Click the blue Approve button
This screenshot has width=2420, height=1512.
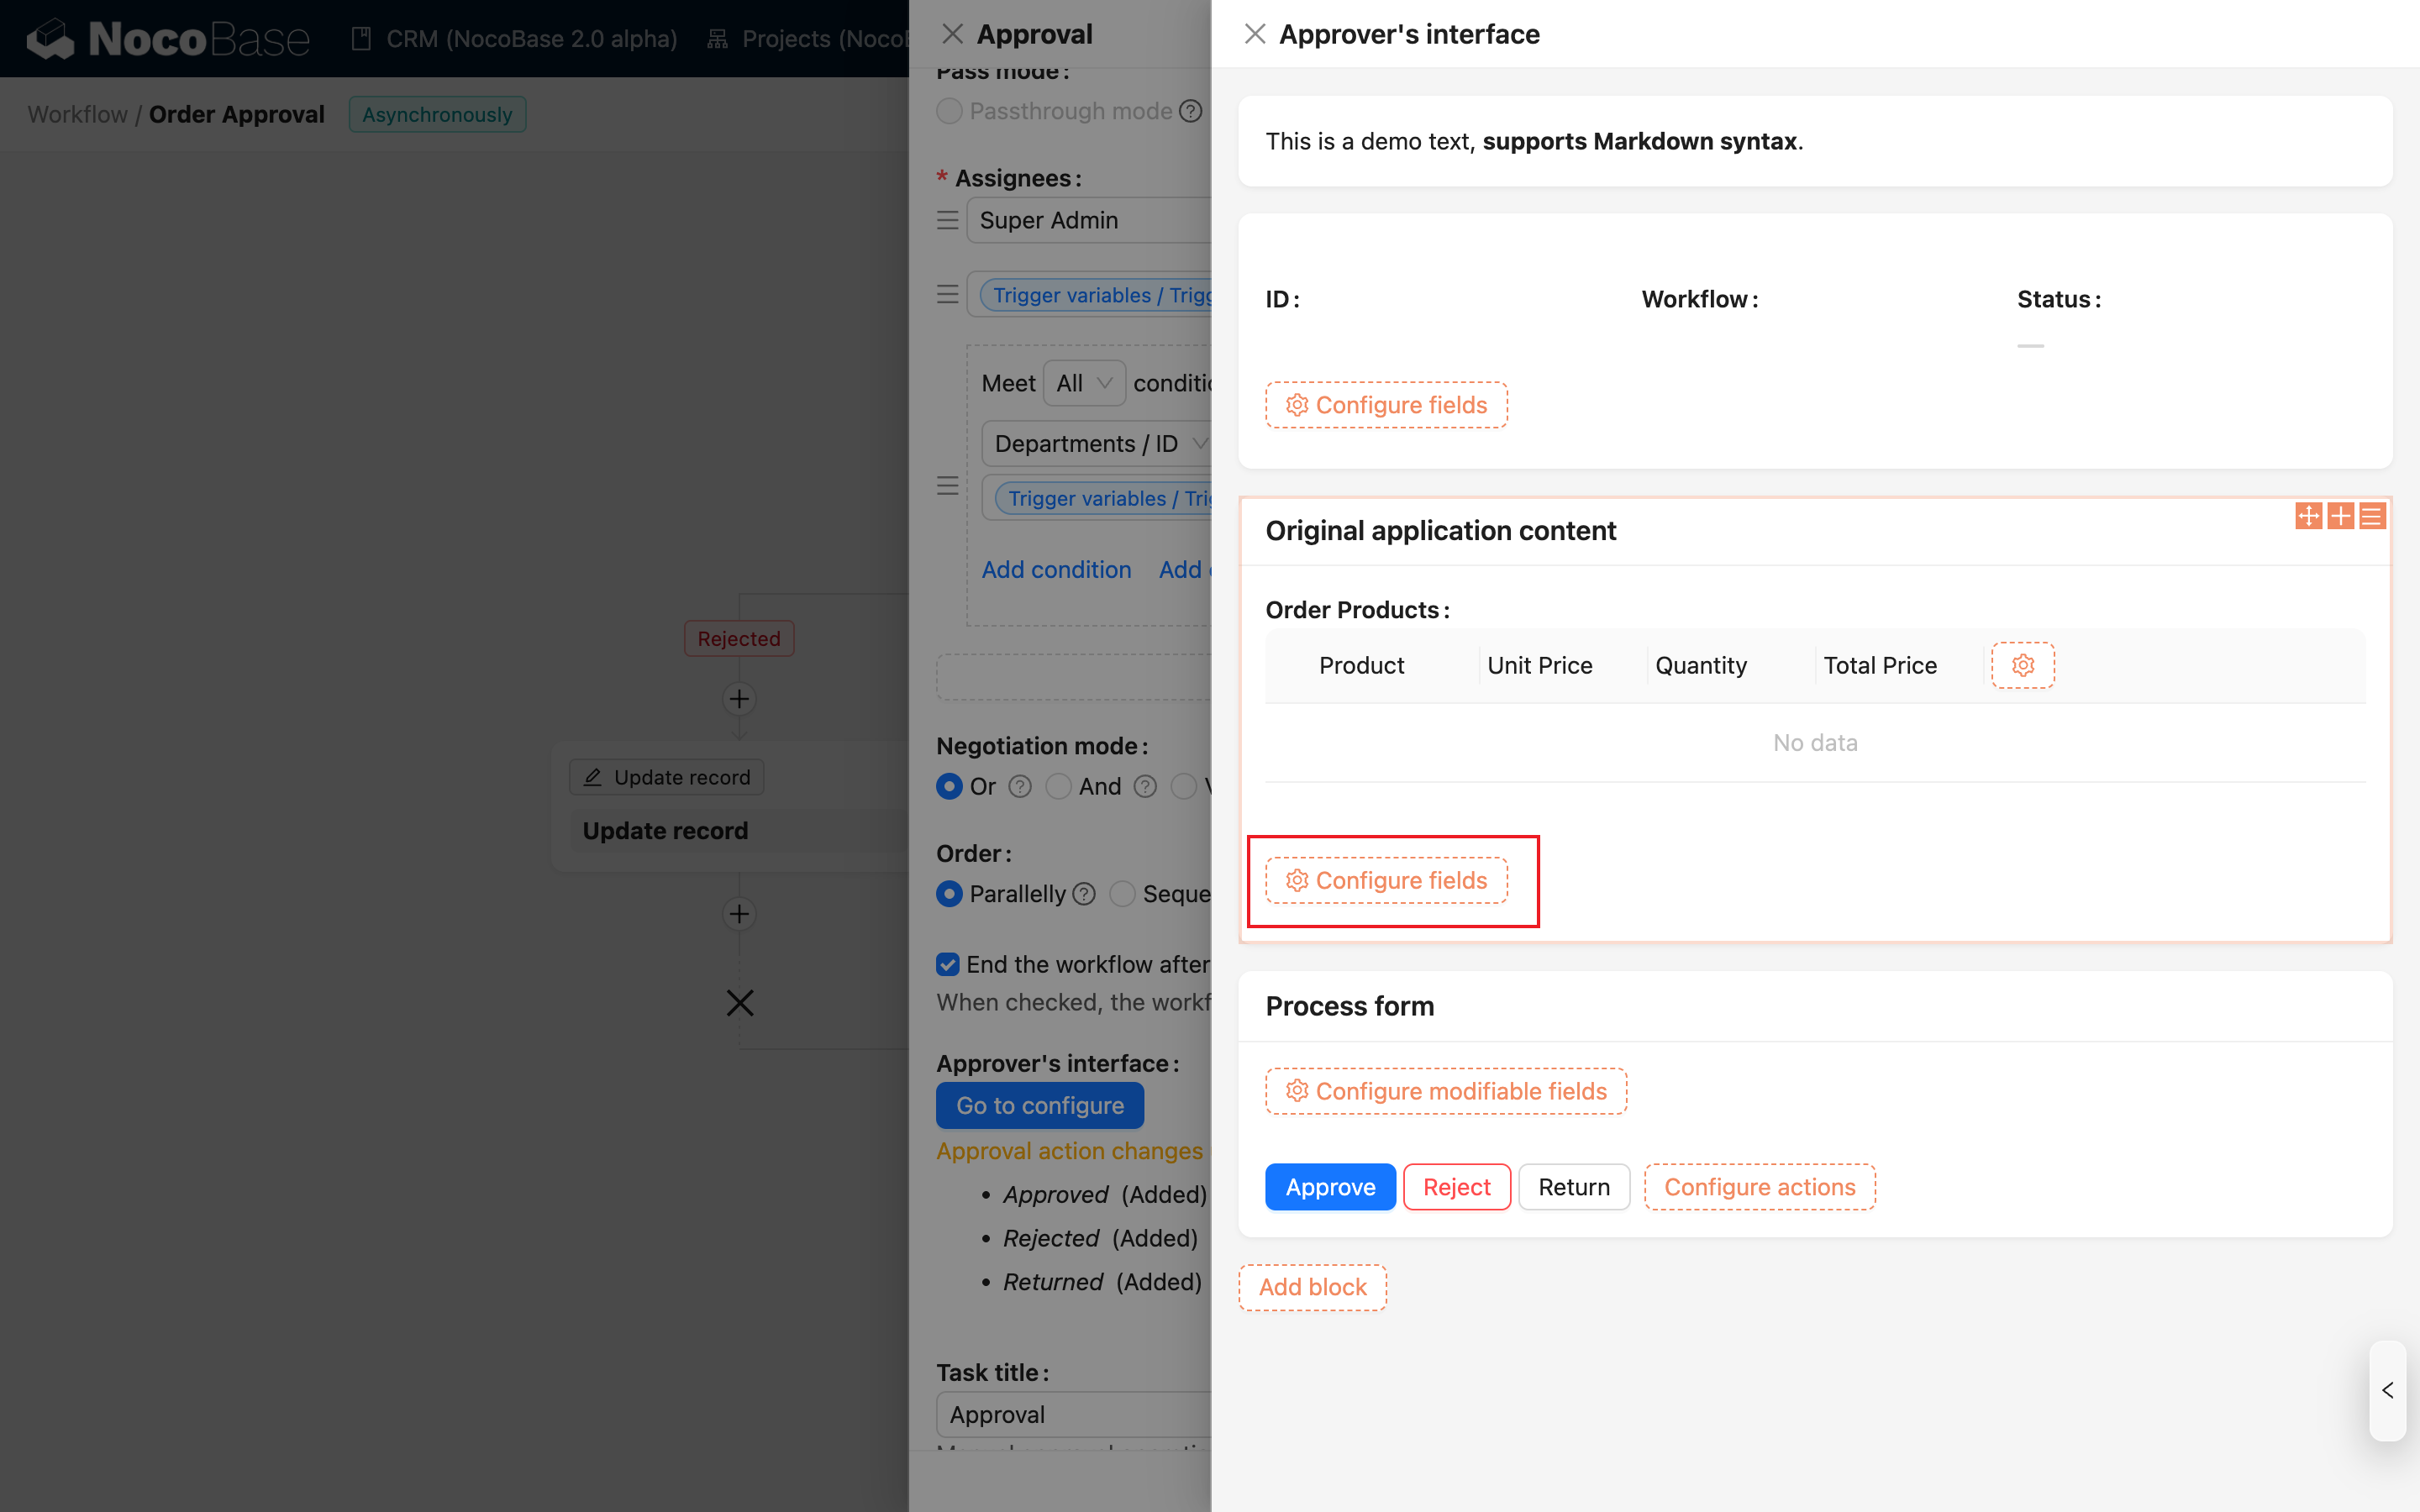coord(1329,1187)
